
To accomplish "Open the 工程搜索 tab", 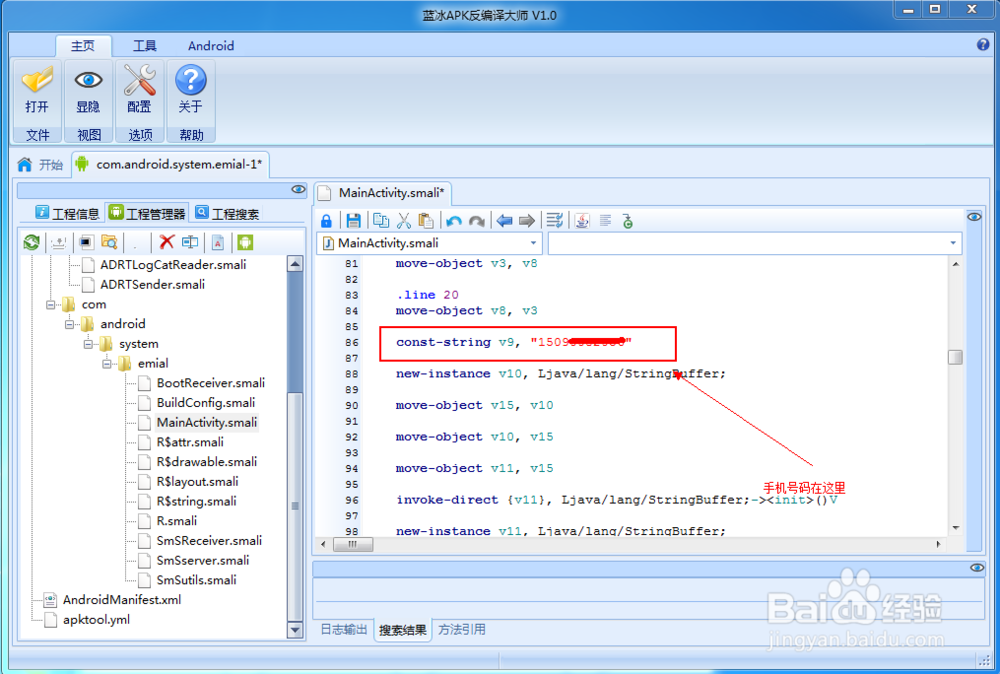I will (228, 214).
